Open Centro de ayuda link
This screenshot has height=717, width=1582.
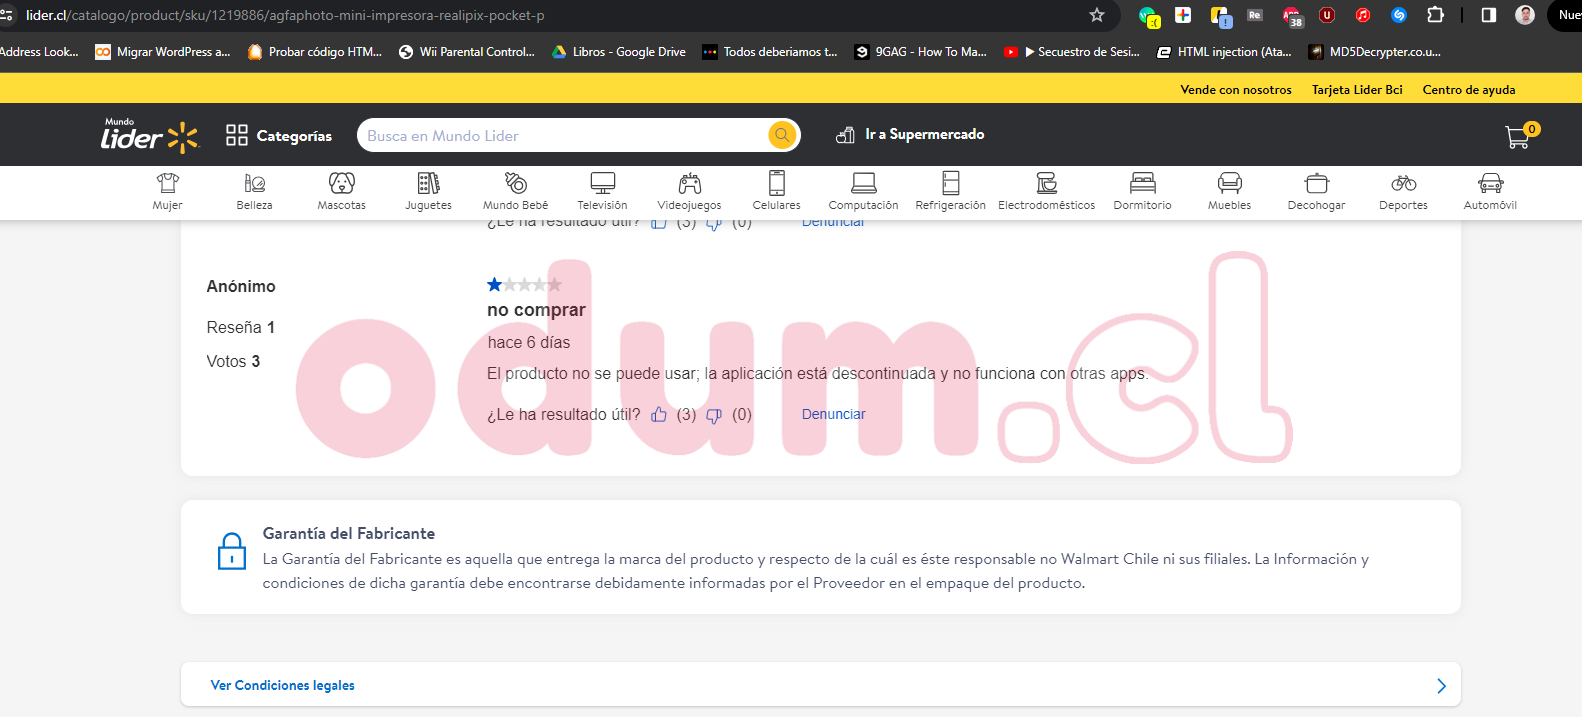tap(1468, 90)
